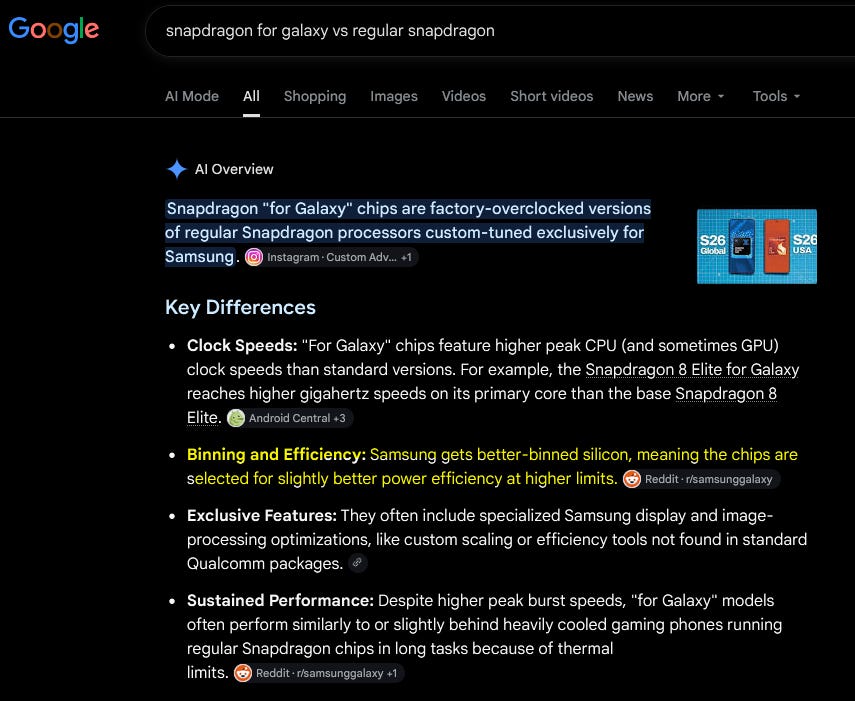Expand the More search filters dropdown
The image size is (855, 701).
[x=701, y=96]
